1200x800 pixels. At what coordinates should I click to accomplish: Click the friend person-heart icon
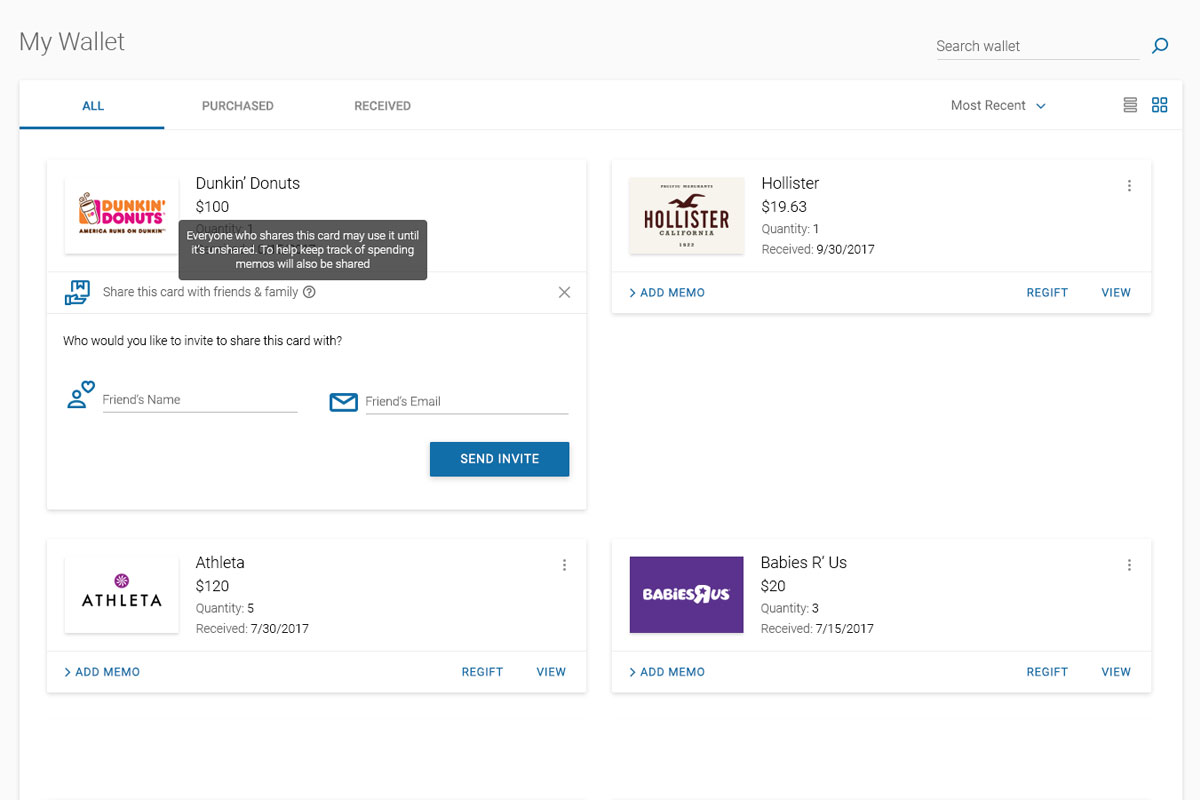click(80, 395)
